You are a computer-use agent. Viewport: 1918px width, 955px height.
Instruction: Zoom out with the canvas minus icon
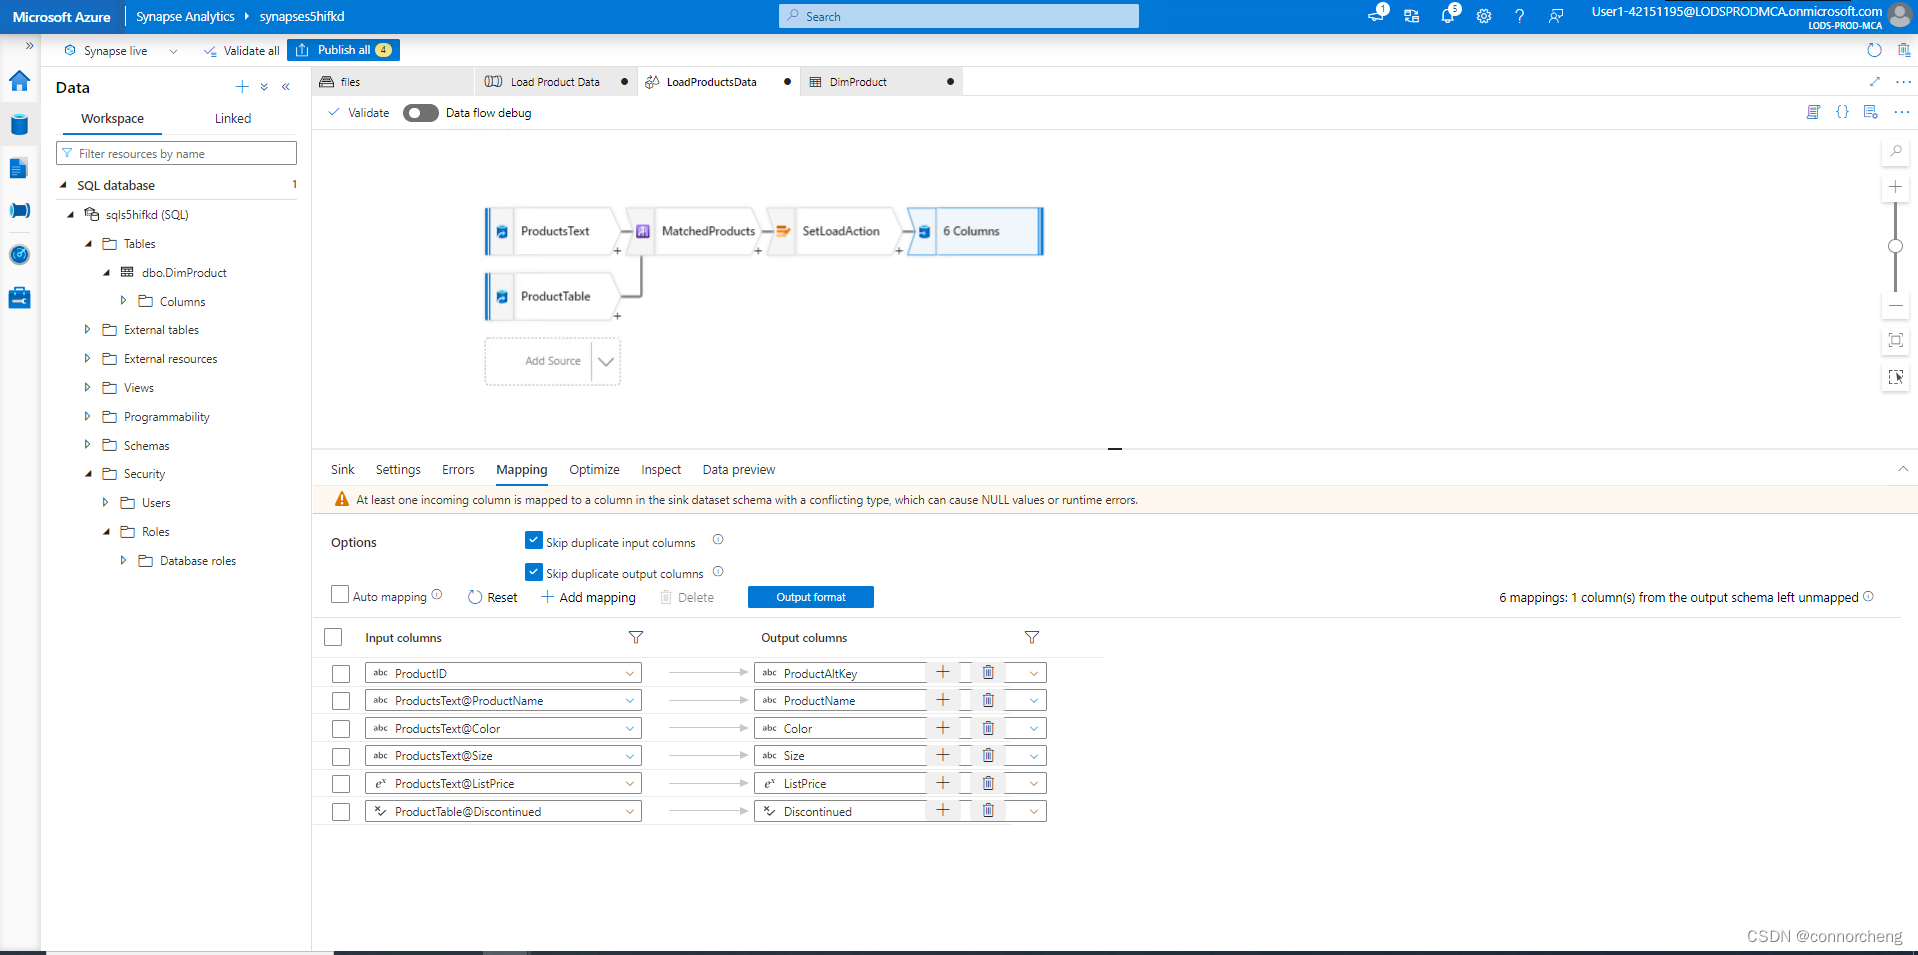click(x=1895, y=305)
